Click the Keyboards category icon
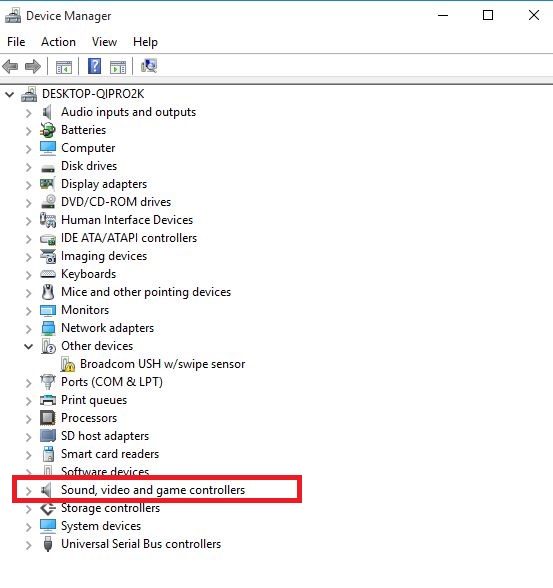The width and height of the screenshot is (553, 588). click(x=48, y=274)
